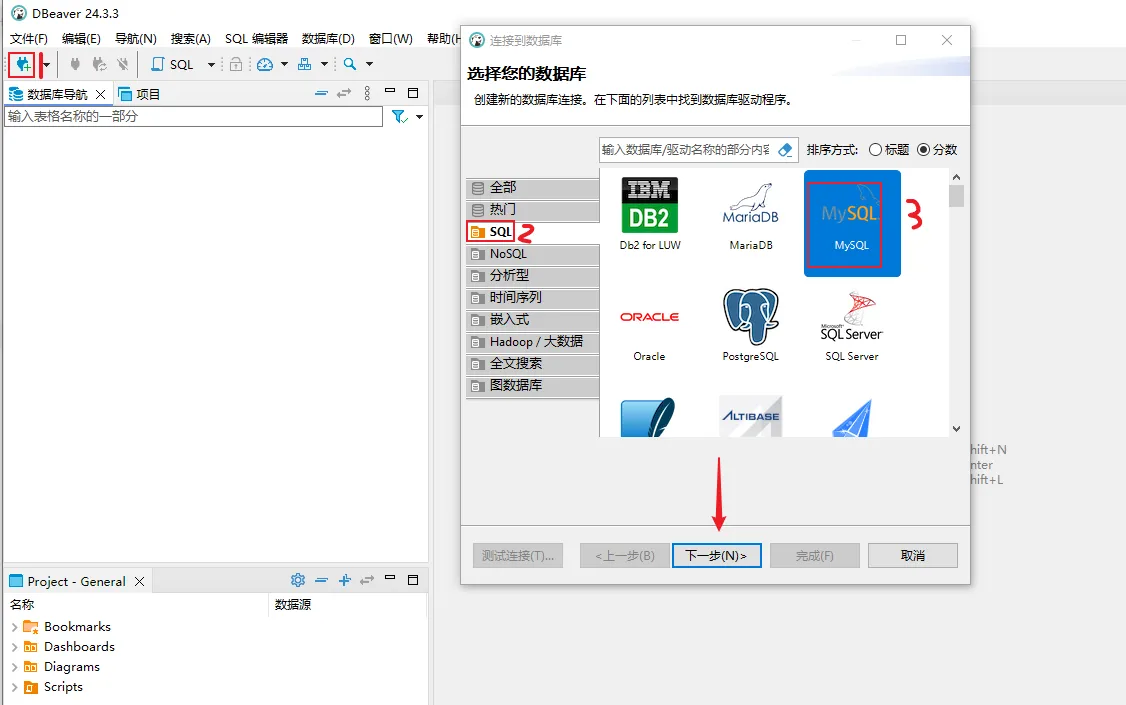The height and width of the screenshot is (705, 1126).
Task: Open navigator view menu three dots
Action: pos(367,93)
